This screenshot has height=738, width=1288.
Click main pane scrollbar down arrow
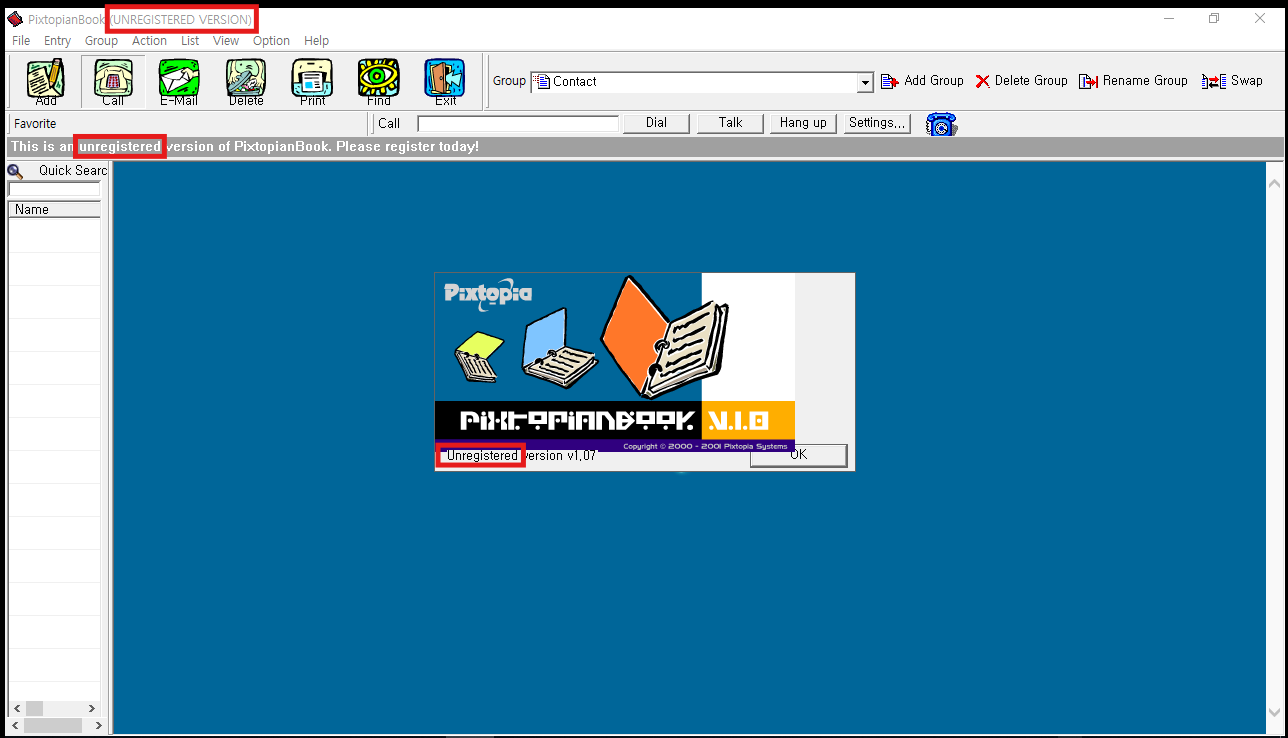point(1274,713)
